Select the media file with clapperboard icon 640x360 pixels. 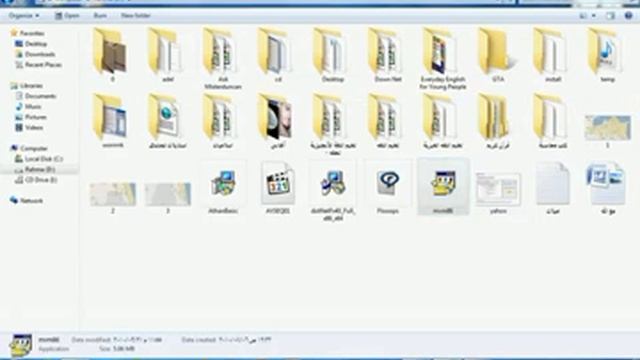[x=278, y=188]
